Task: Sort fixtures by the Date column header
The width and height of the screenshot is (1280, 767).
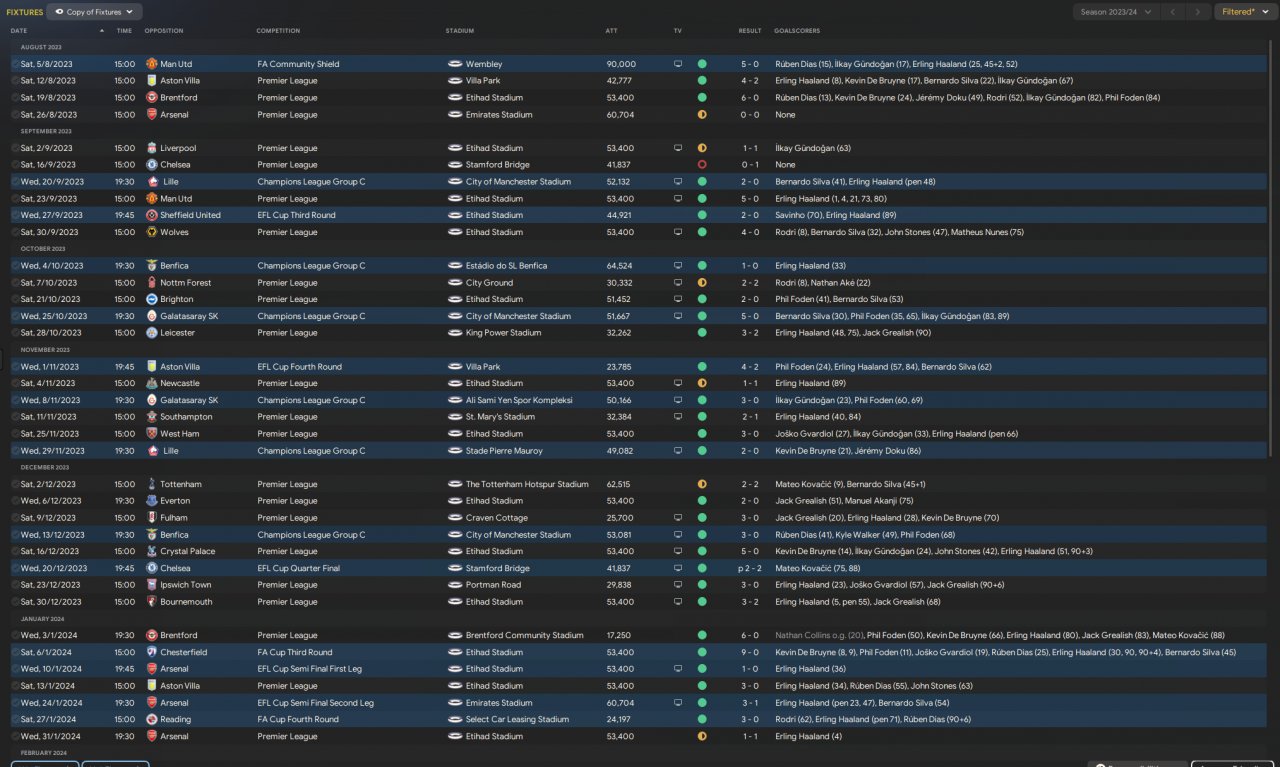Action: coord(19,31)
